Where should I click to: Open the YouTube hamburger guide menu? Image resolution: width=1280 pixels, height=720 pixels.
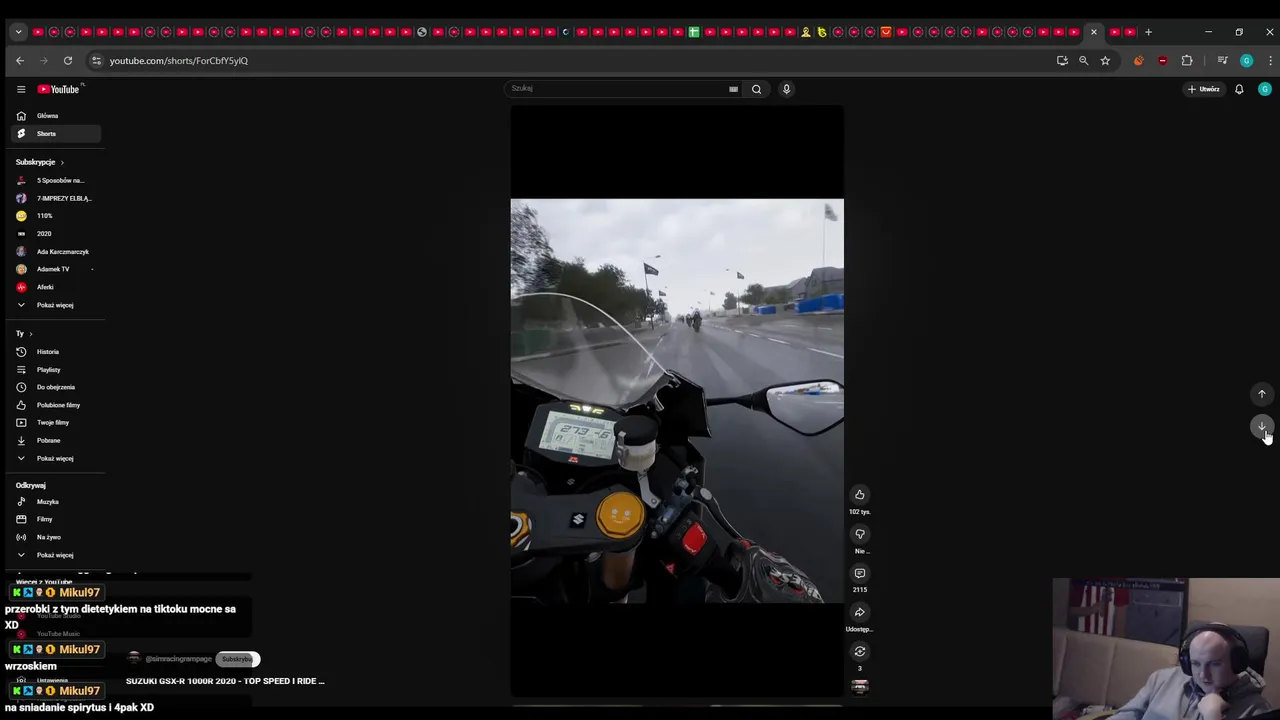tap(20, 89)
